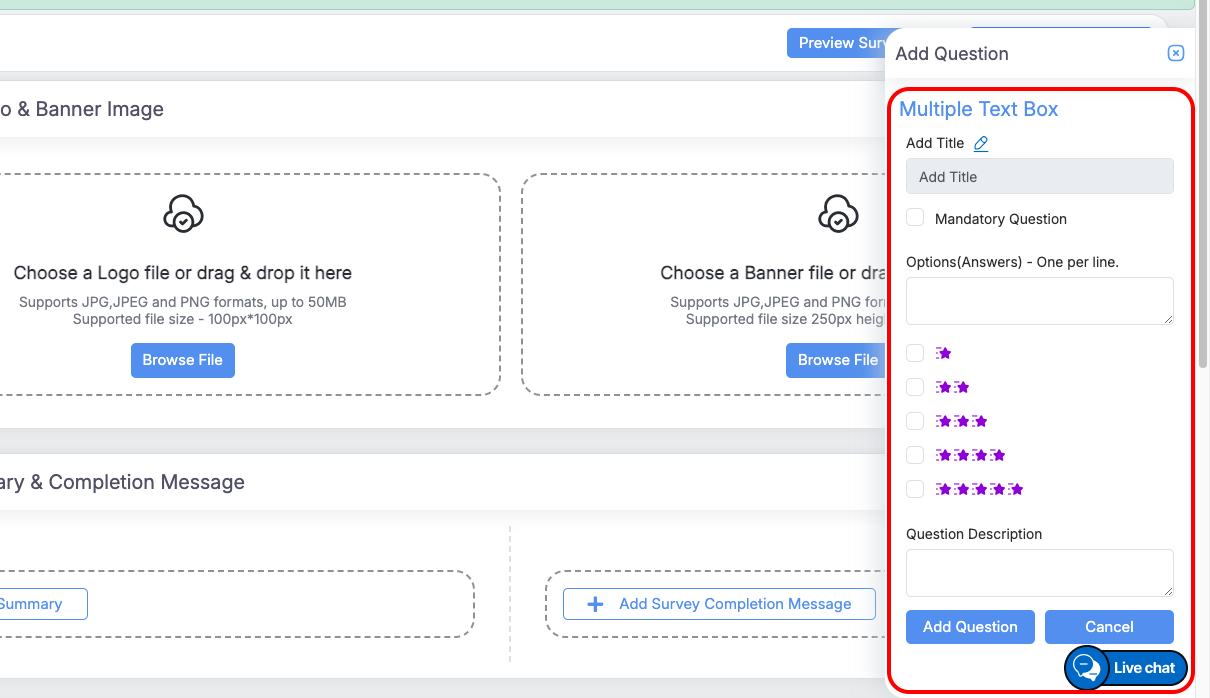Click the Add Question button
Screen dimensions: 1210x698
pyautogui.click(x=970, y=627)
